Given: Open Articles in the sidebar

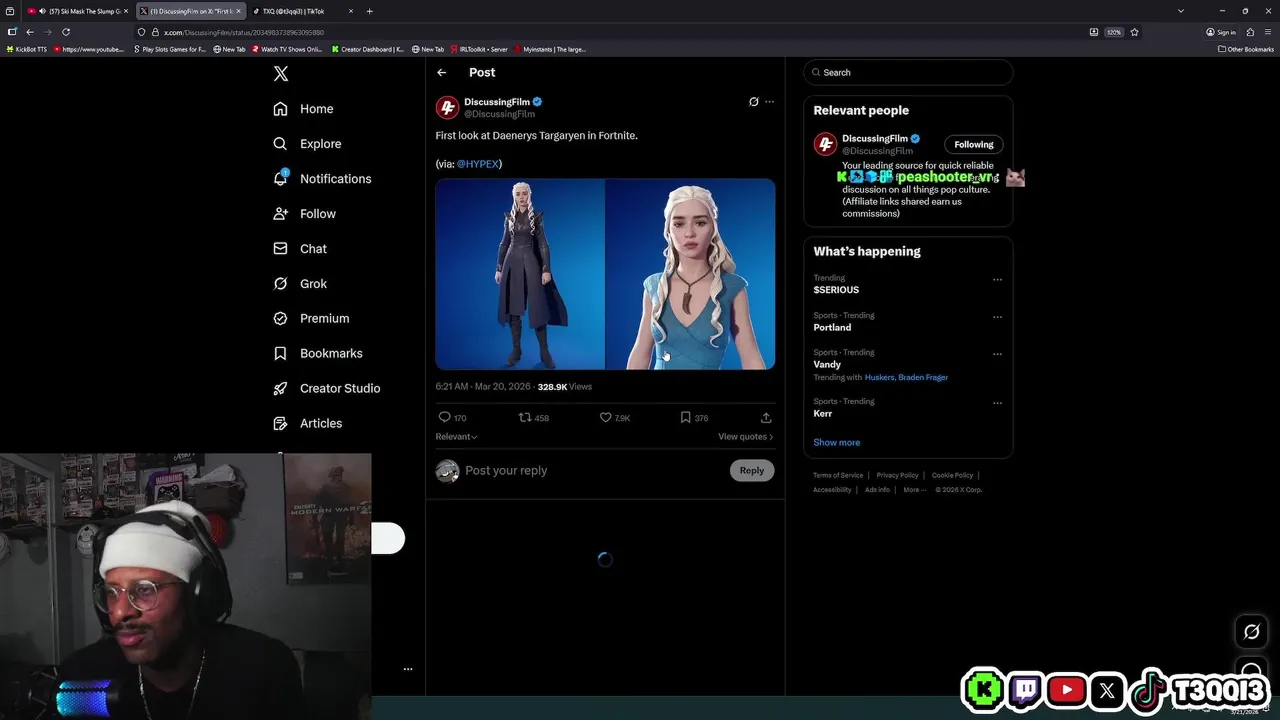Looking at the screenshot, I should [307, 424].
